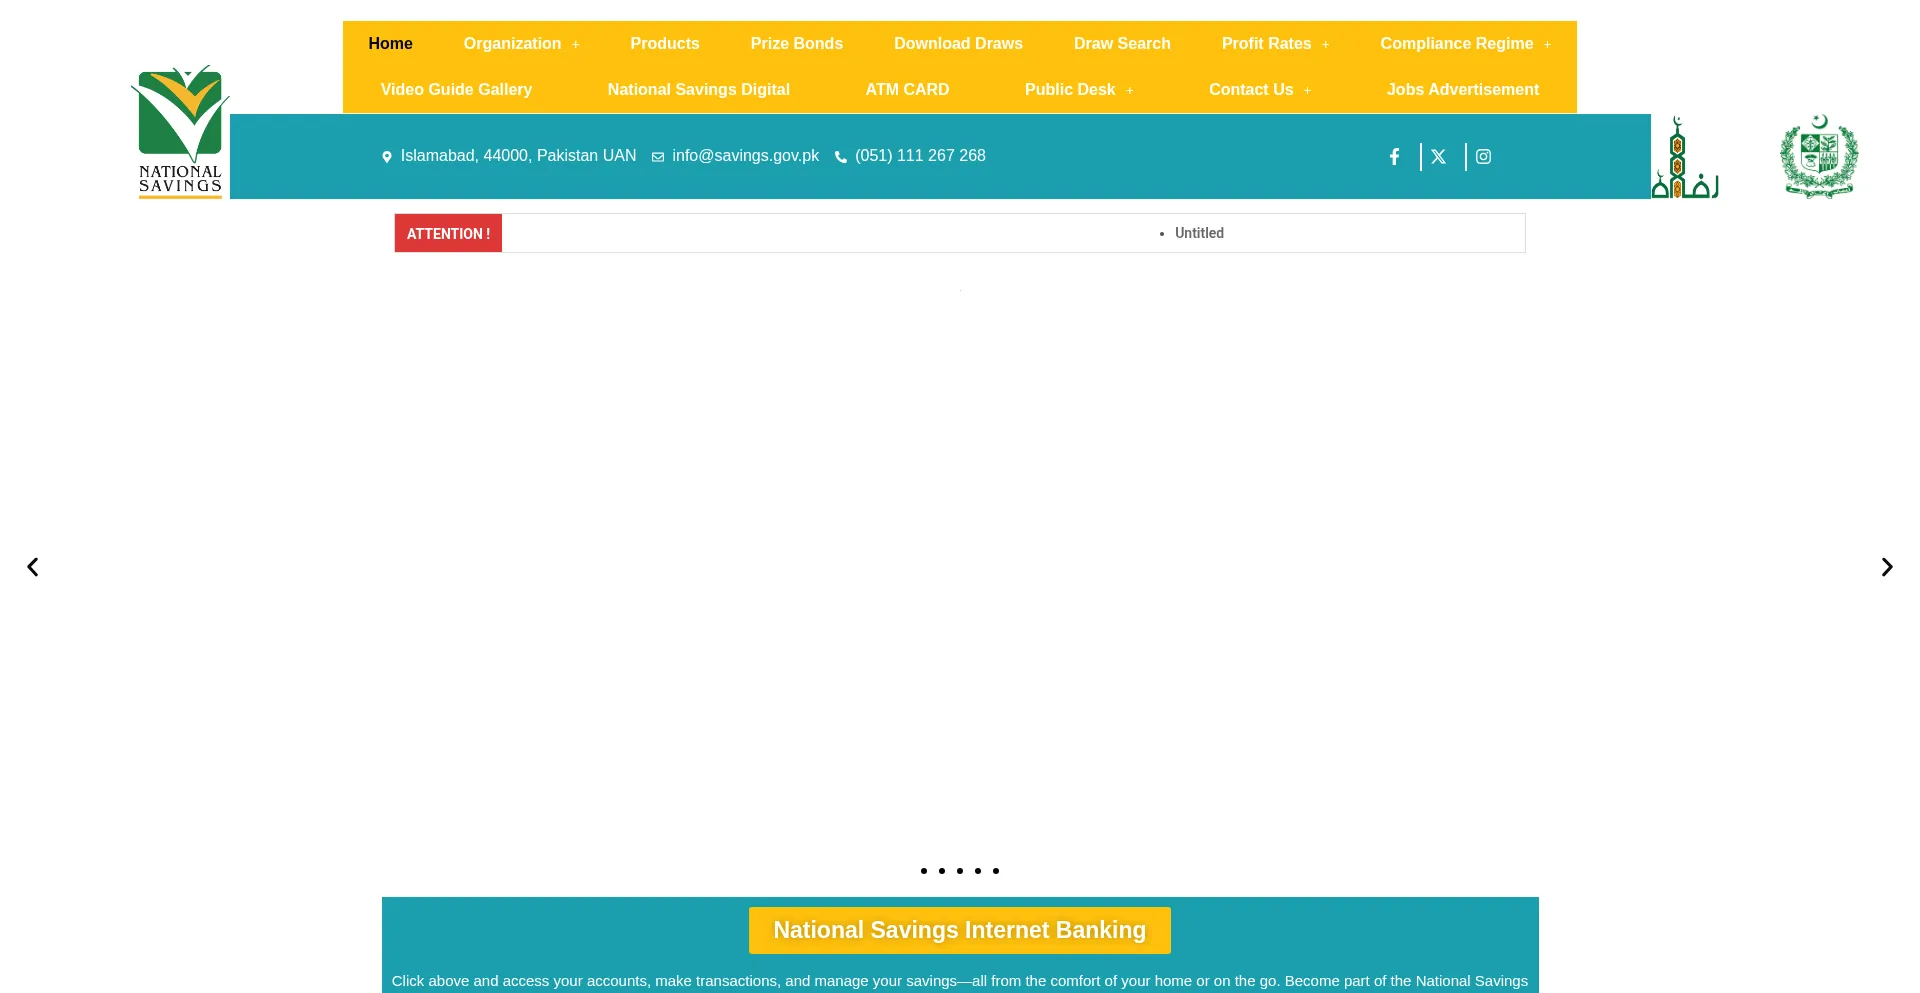Click the National Savings Internet Banking button

(960, 930)
